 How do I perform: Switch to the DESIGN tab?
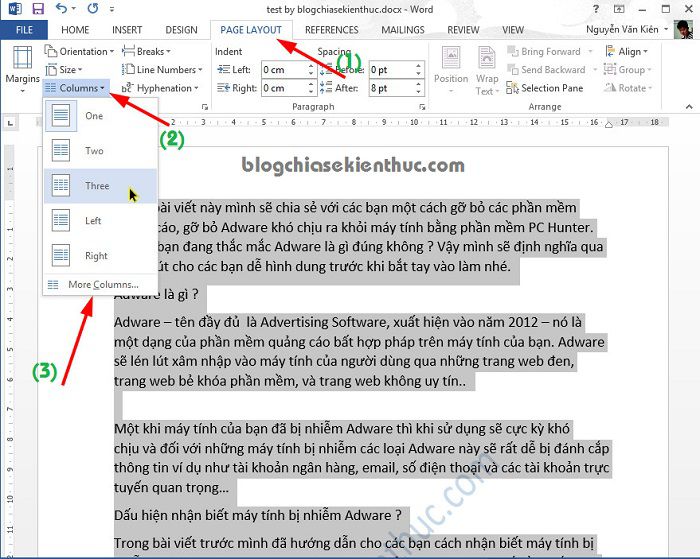tap(181, 30)
